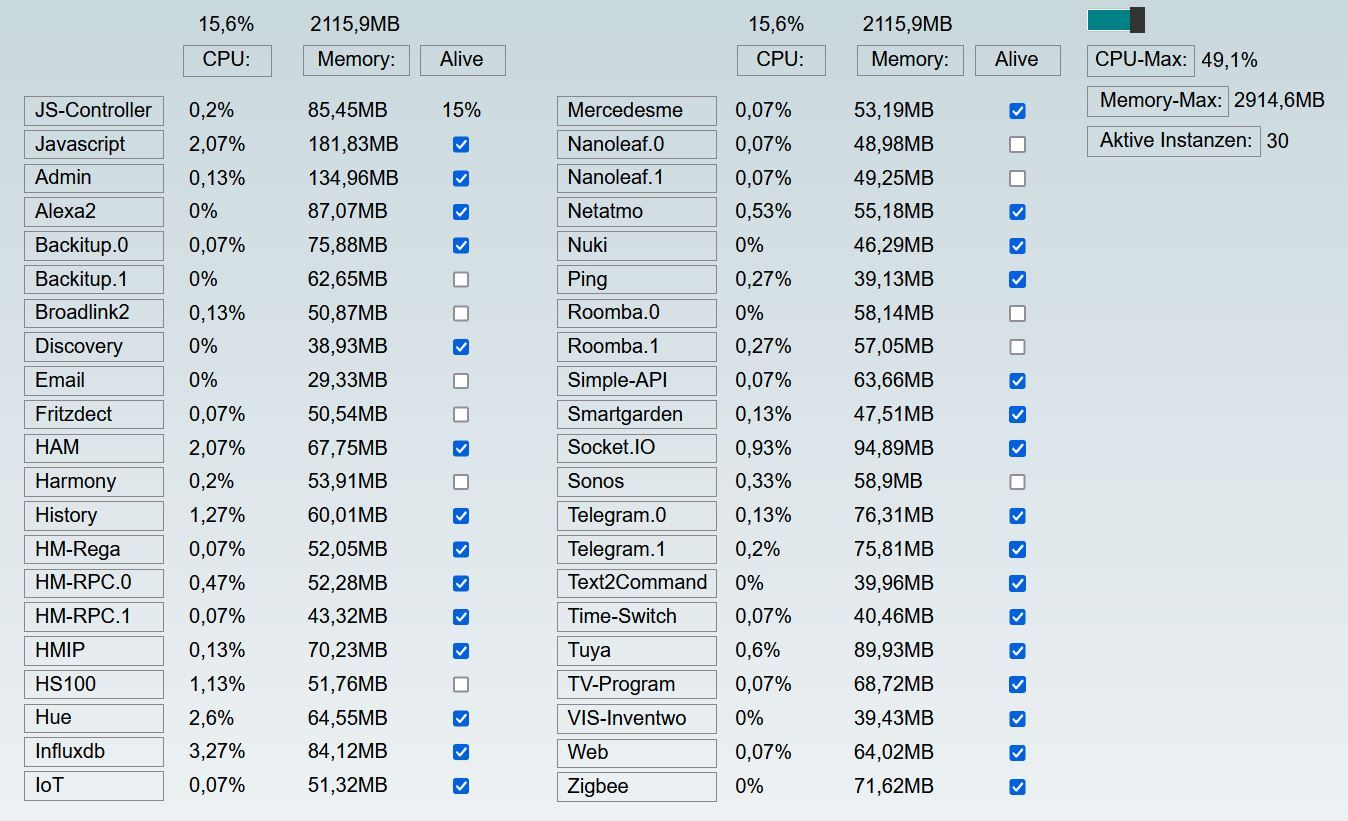Toggle the Javascript alive checkbox
The width and height of the screenshot is (1348, 821).
click(461, 144)
